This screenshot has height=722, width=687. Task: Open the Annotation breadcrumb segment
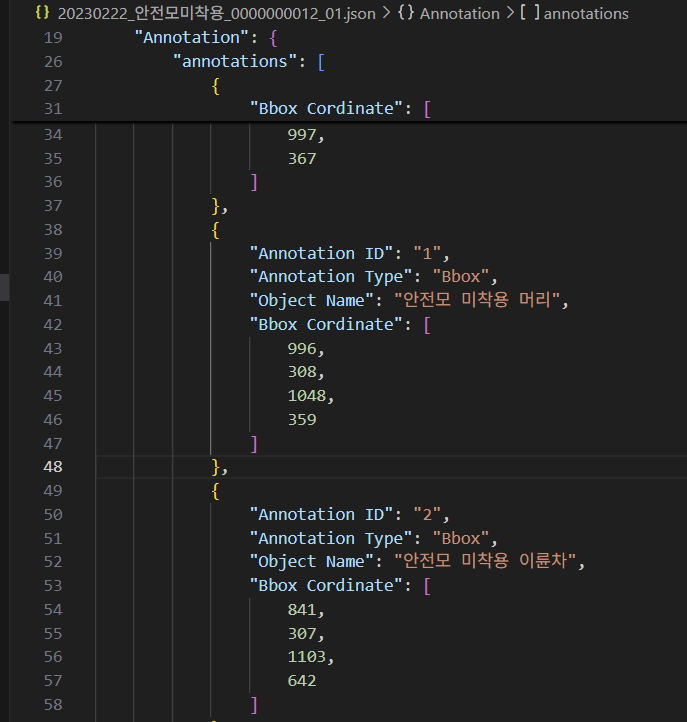[459, 13]
